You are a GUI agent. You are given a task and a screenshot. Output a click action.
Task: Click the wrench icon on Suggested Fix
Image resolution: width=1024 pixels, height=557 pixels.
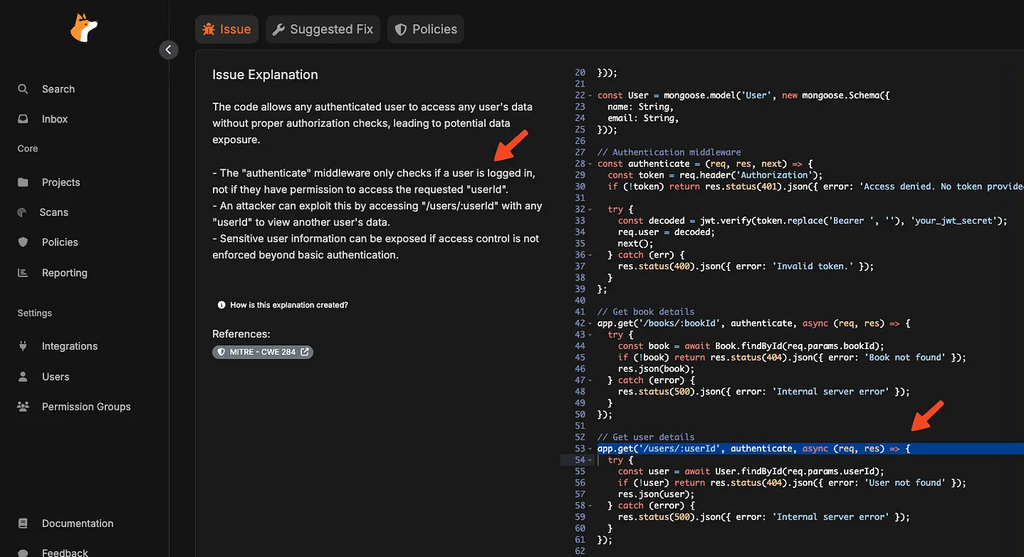pyautogui.click(x=278, y=29)
